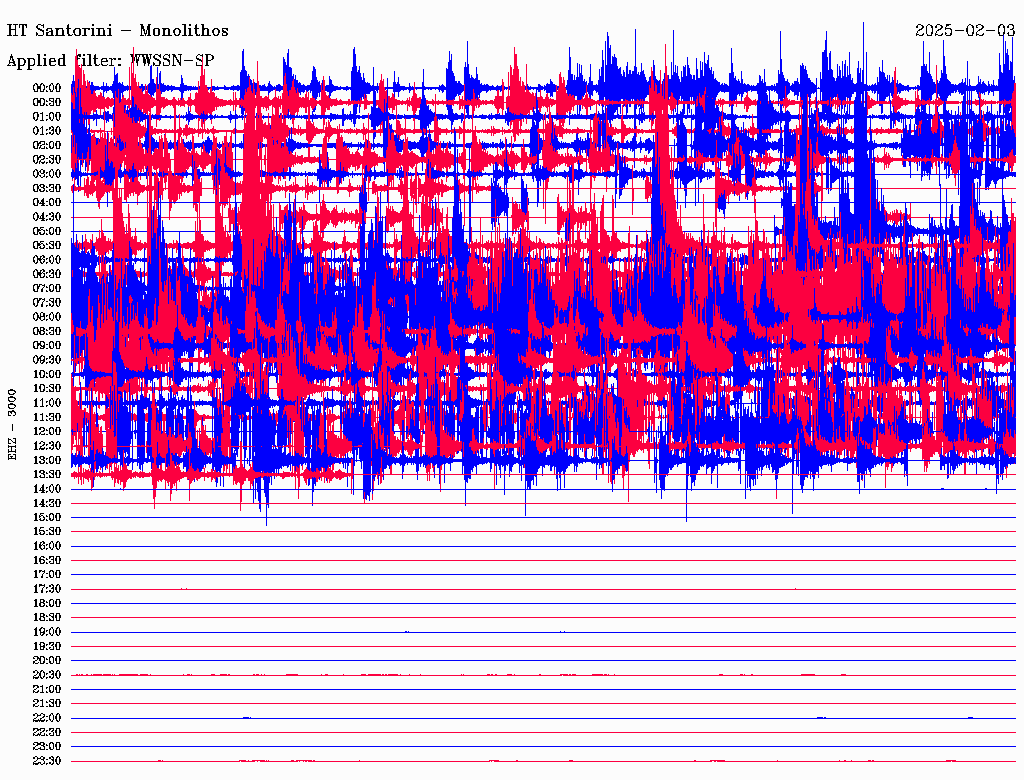Image resolution: width=1024 pixels, height=780 pixels.
Task: Select the 13:00 time label
Action: pyautogui.click(x=47, y=461)
